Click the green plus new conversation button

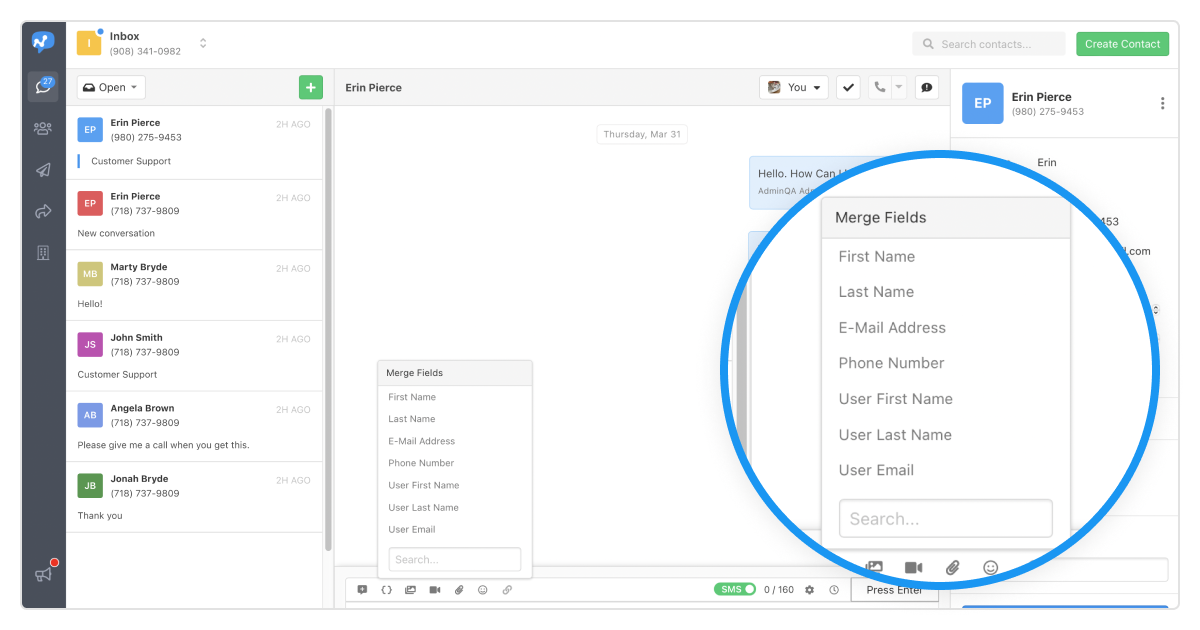click(311, 87)
